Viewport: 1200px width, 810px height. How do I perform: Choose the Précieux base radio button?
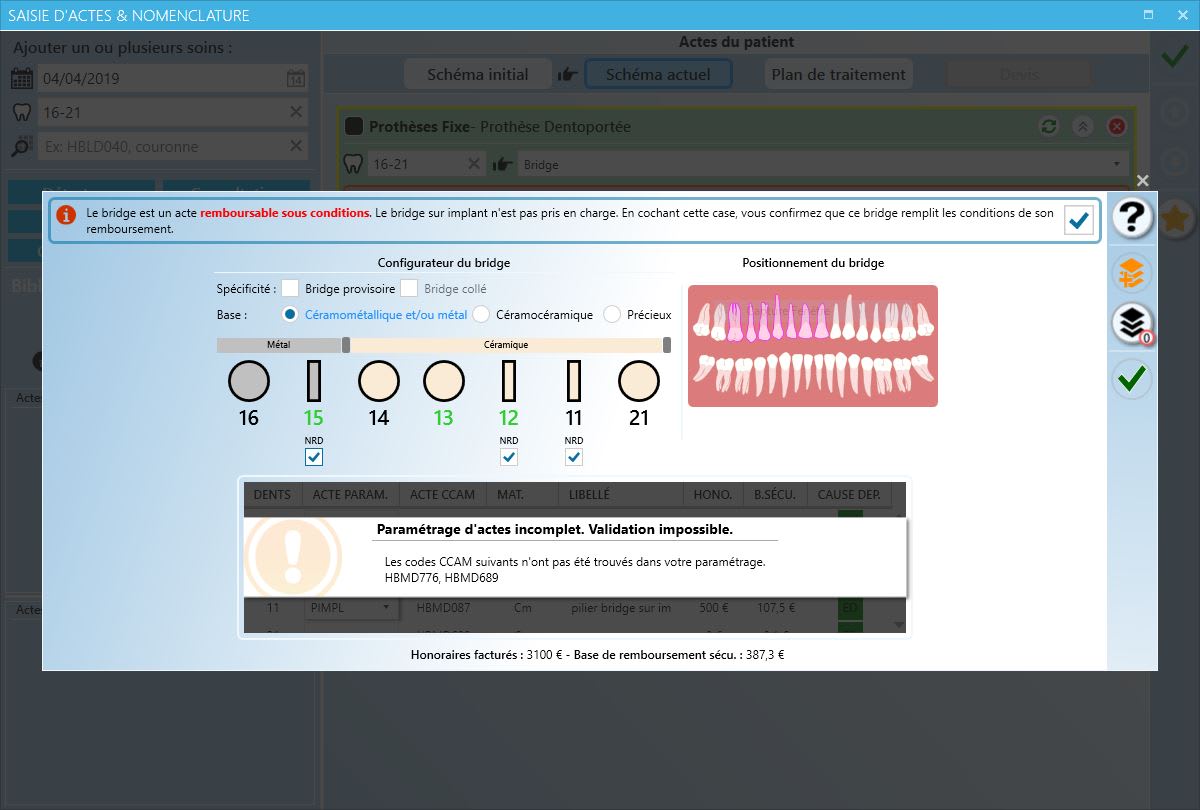click(612, 314)
